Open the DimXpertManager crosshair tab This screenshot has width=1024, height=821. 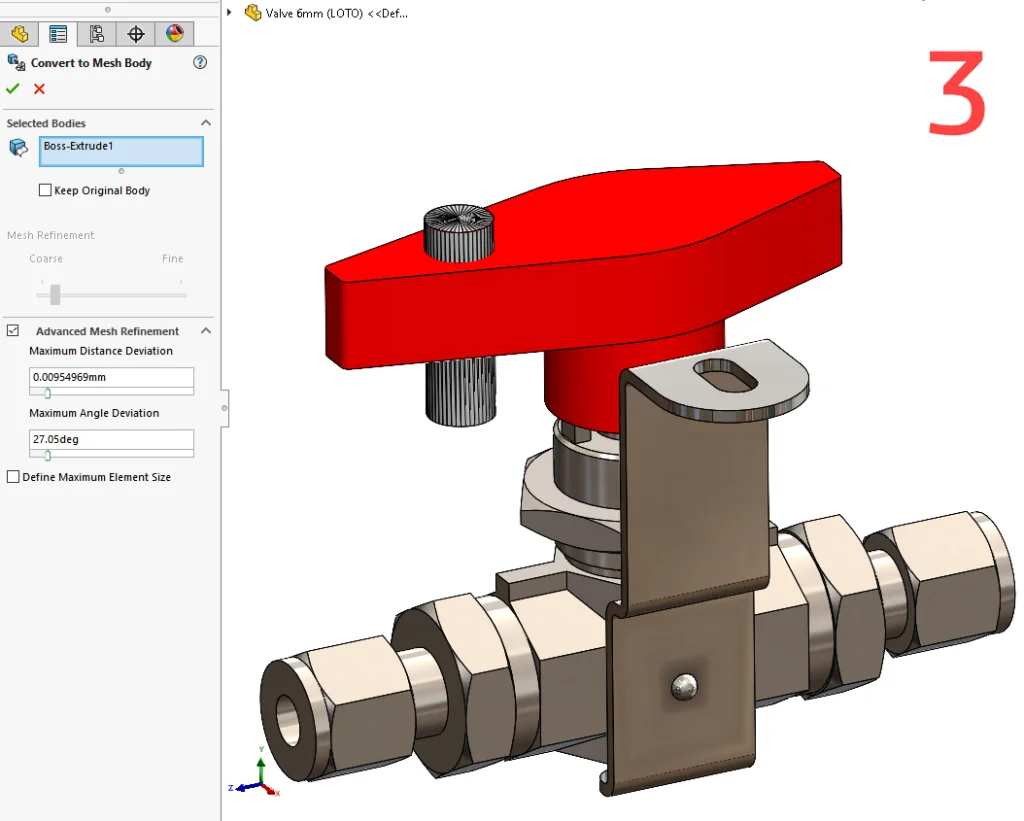coord(135,34)
